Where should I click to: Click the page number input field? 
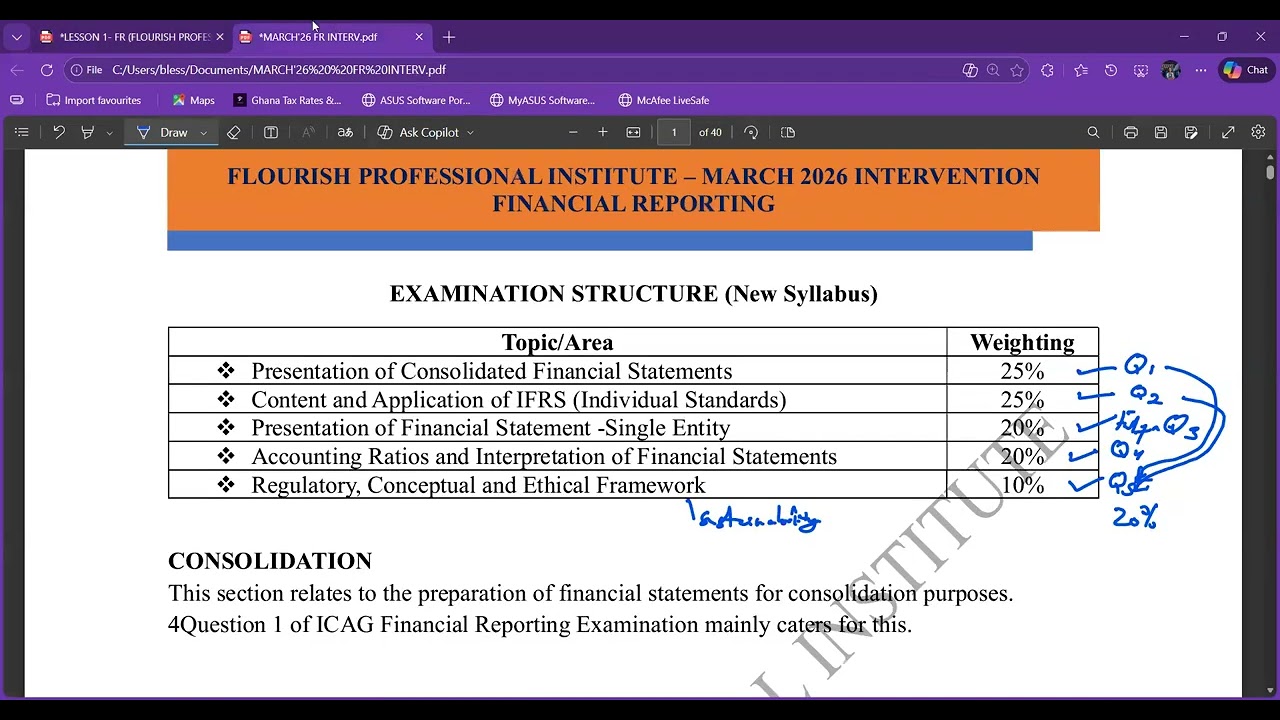674,132
